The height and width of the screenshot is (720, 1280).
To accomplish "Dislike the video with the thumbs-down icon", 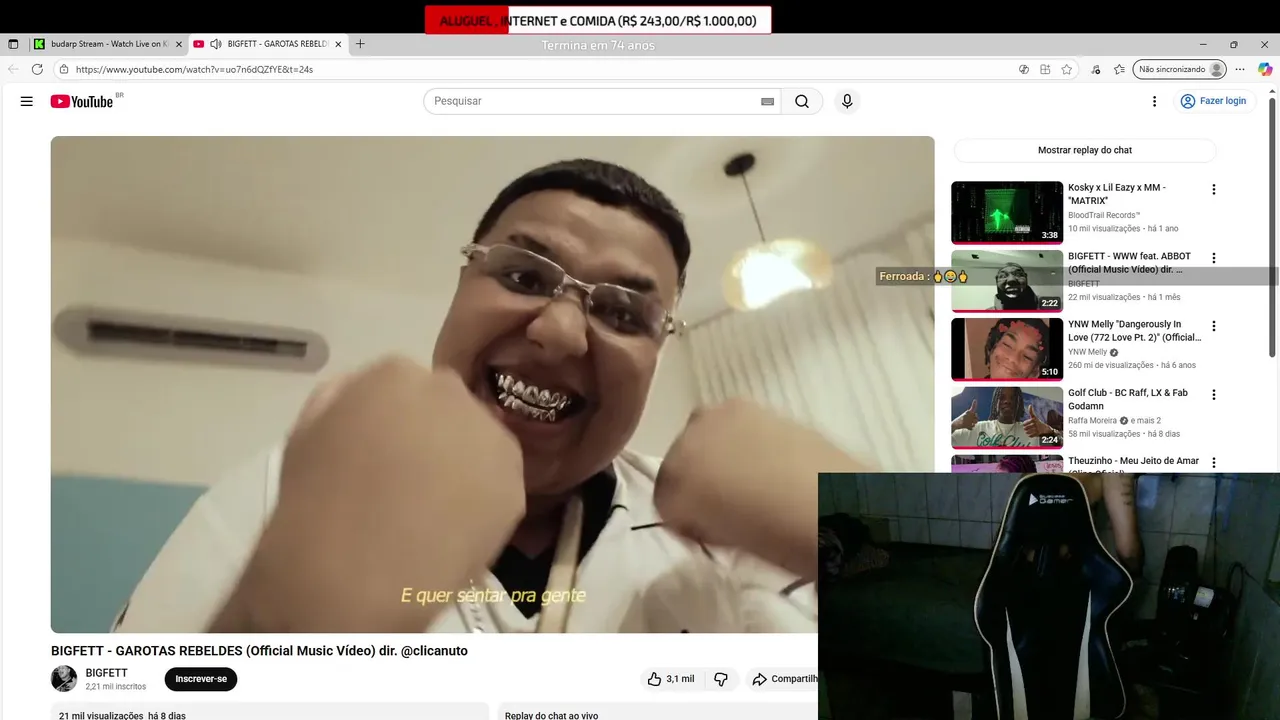I will click(x=721, y=679).
